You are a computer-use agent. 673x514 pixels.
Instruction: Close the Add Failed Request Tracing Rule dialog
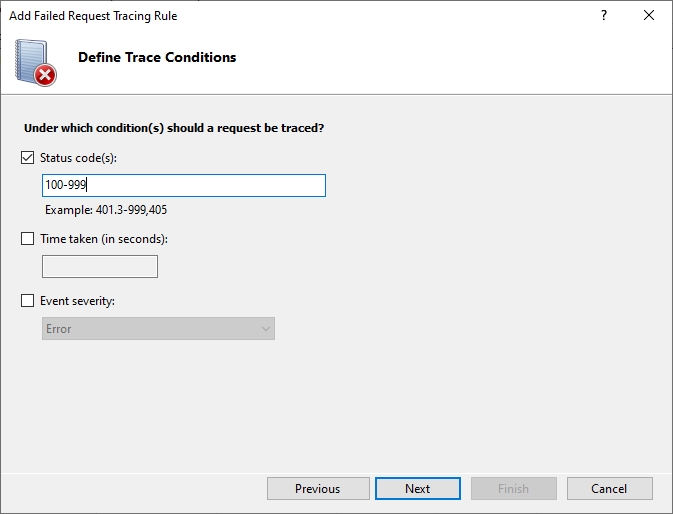click(649, 15)
